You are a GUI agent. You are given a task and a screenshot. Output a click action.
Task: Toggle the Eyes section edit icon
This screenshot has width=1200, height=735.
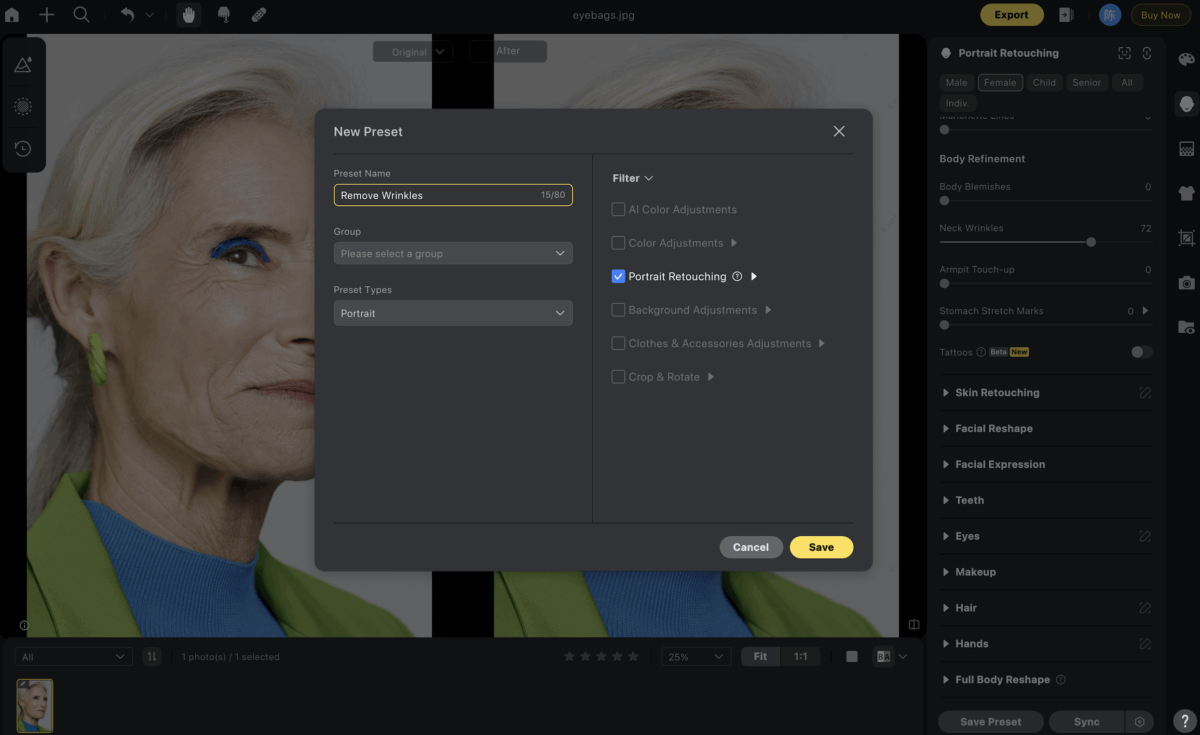point(1145,537)
